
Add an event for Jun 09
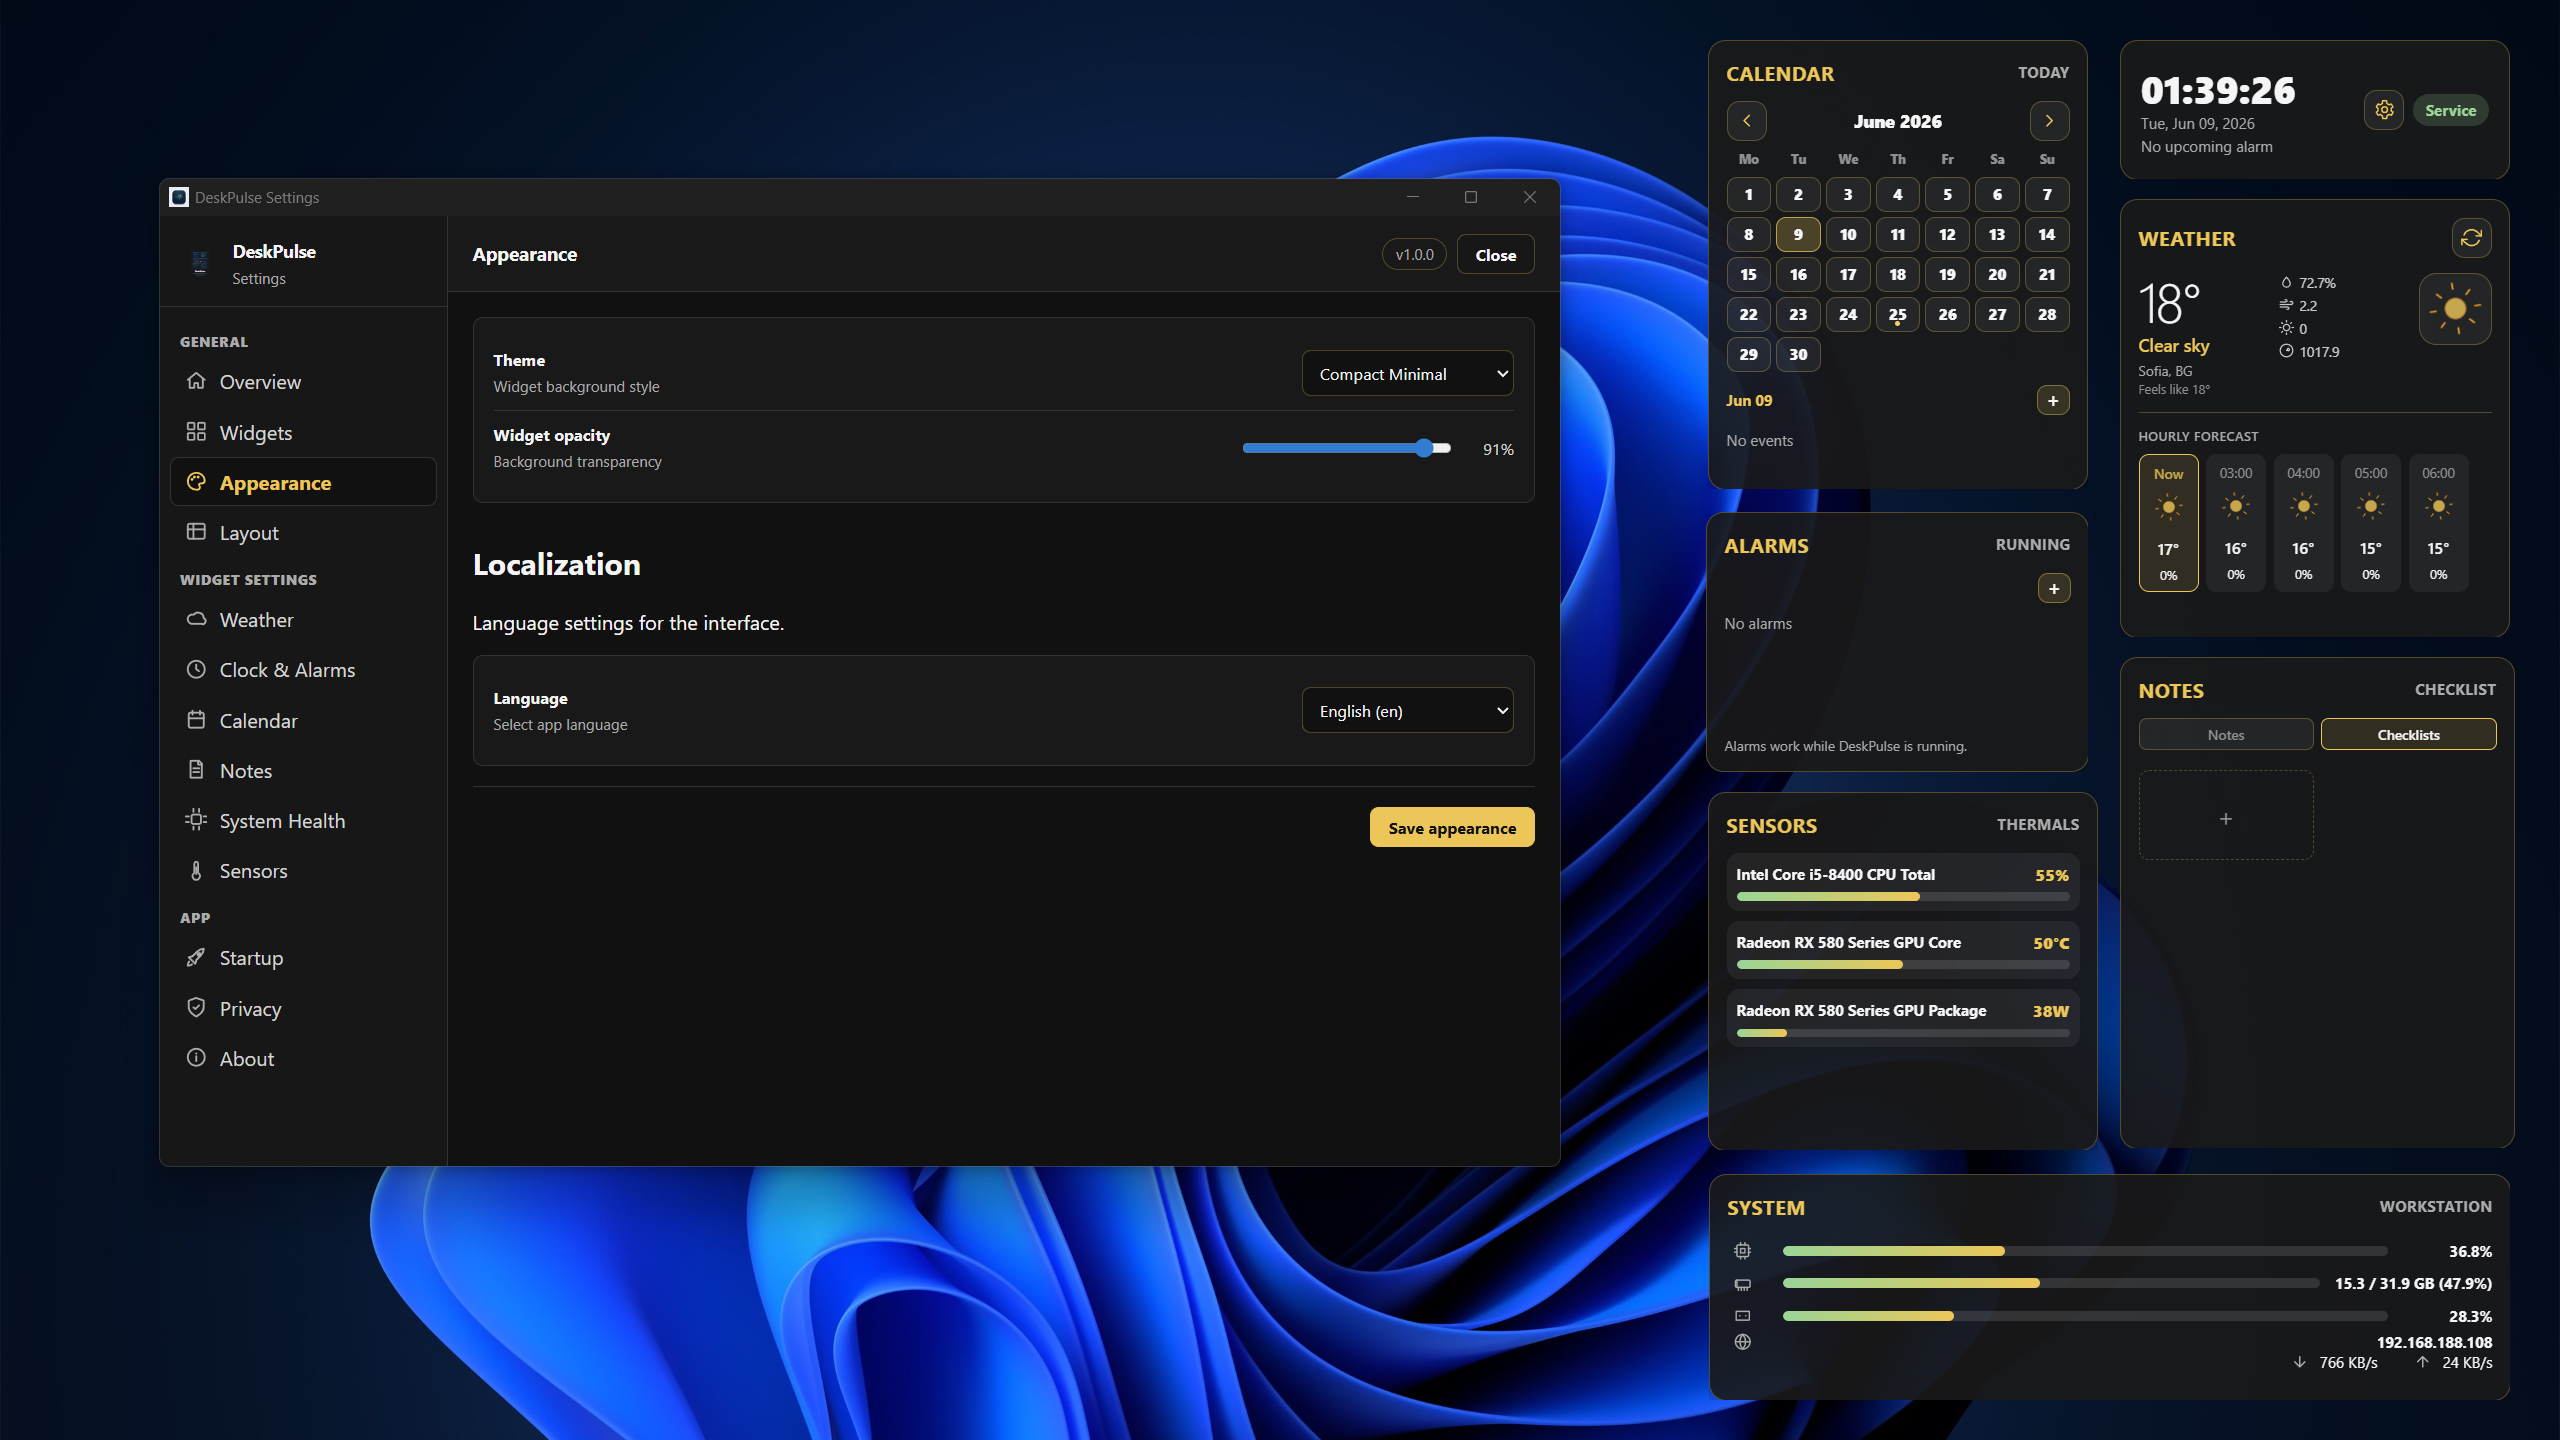(2053, 401)
